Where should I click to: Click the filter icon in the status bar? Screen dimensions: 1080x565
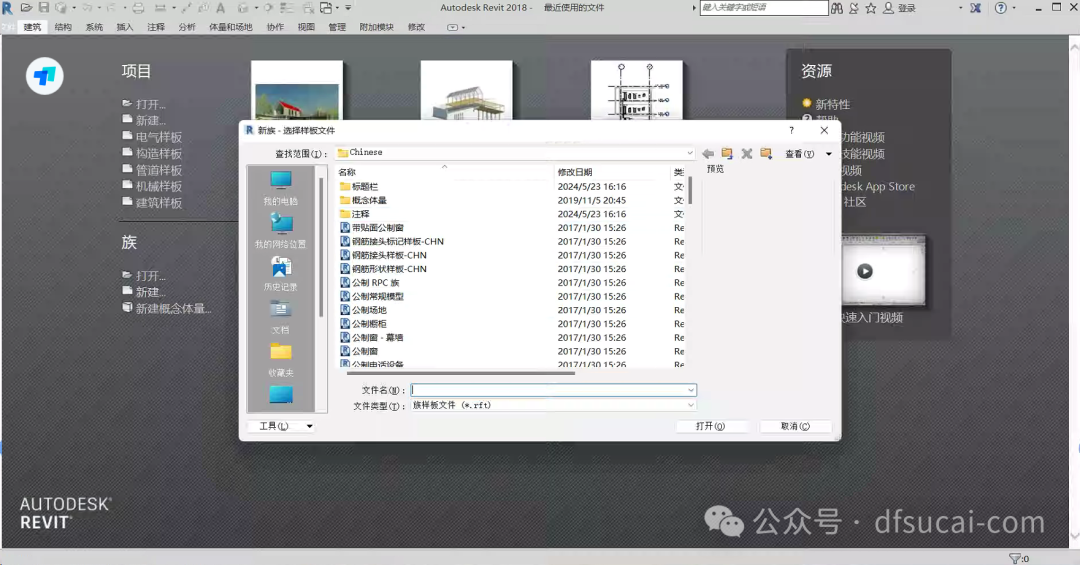pos(1015,558)
